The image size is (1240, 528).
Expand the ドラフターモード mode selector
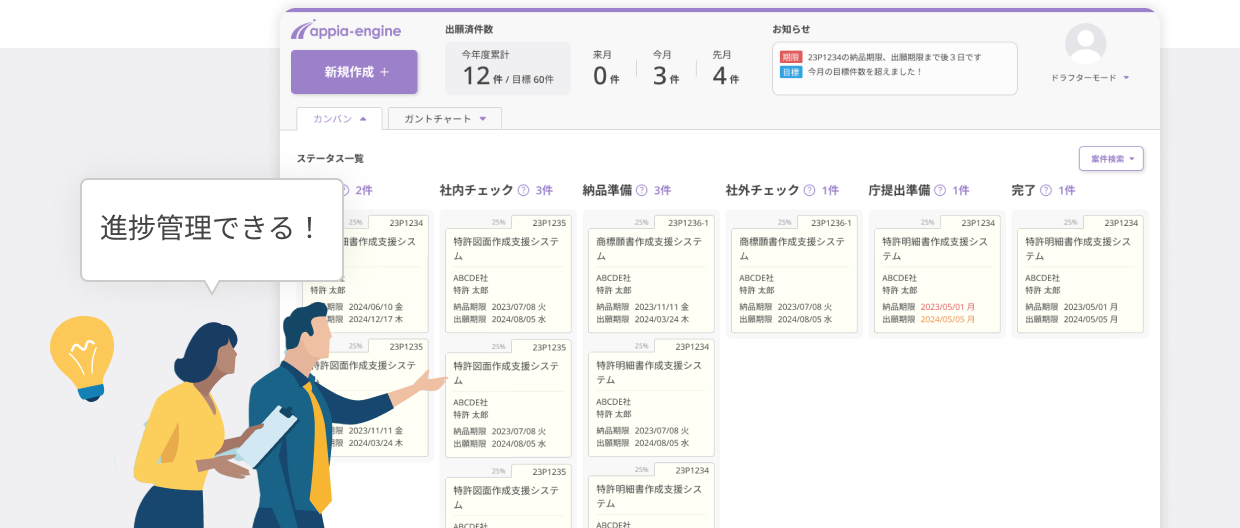[1089, 78]
